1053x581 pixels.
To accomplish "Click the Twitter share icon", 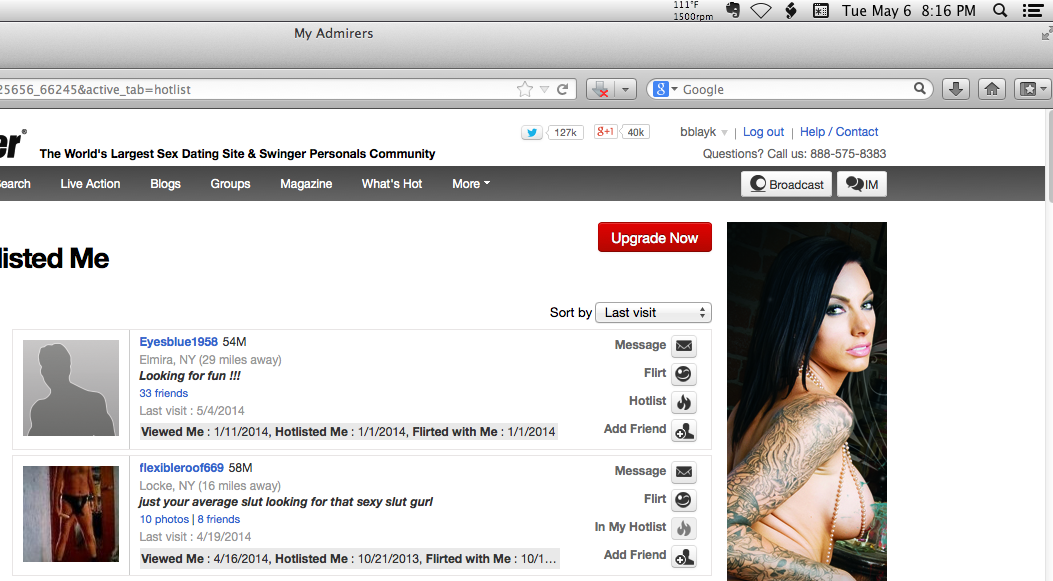I will click(x=531, y=132).
